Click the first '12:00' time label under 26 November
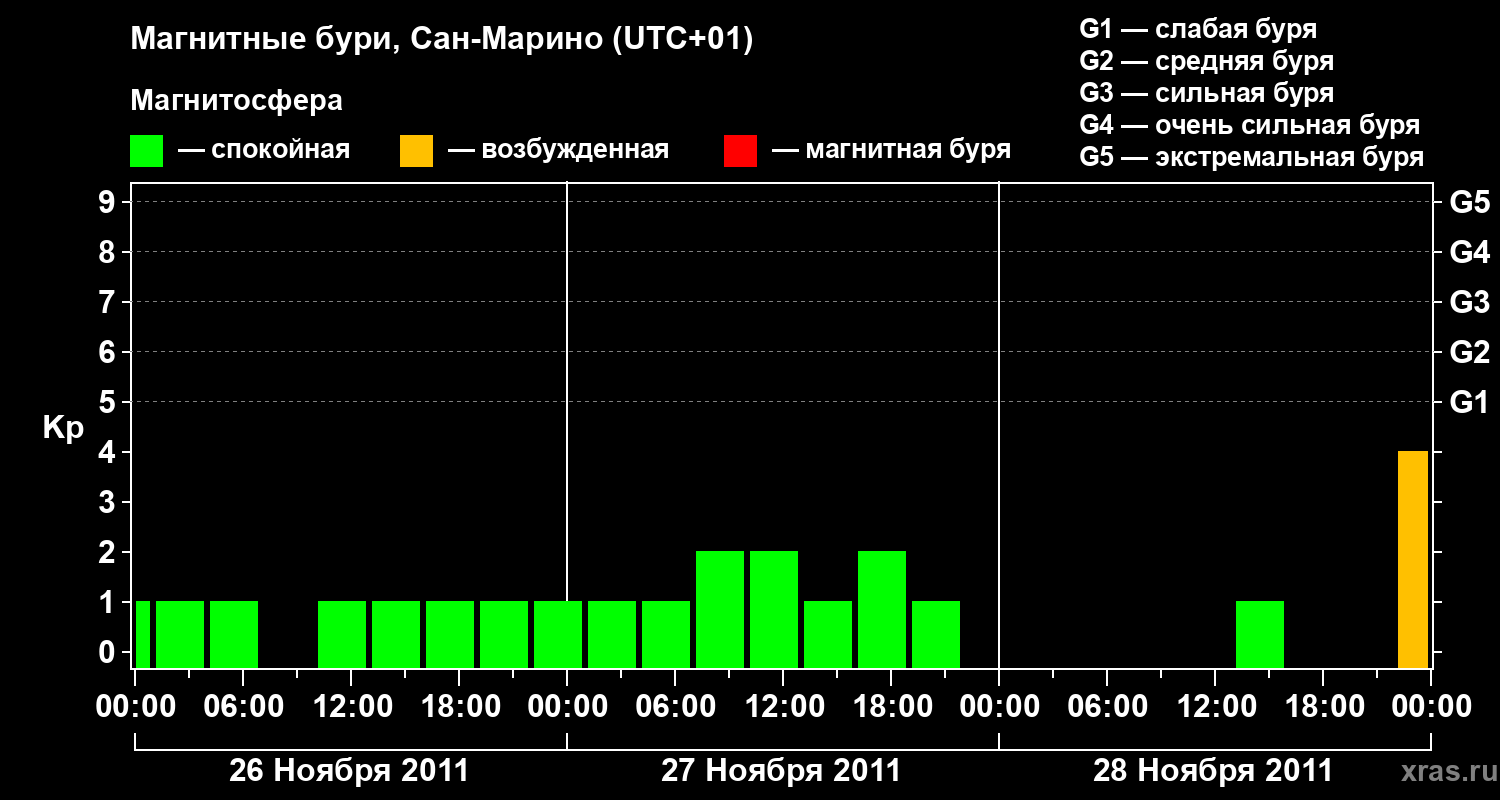This screenshot has width=1500, height=800. 351,707
